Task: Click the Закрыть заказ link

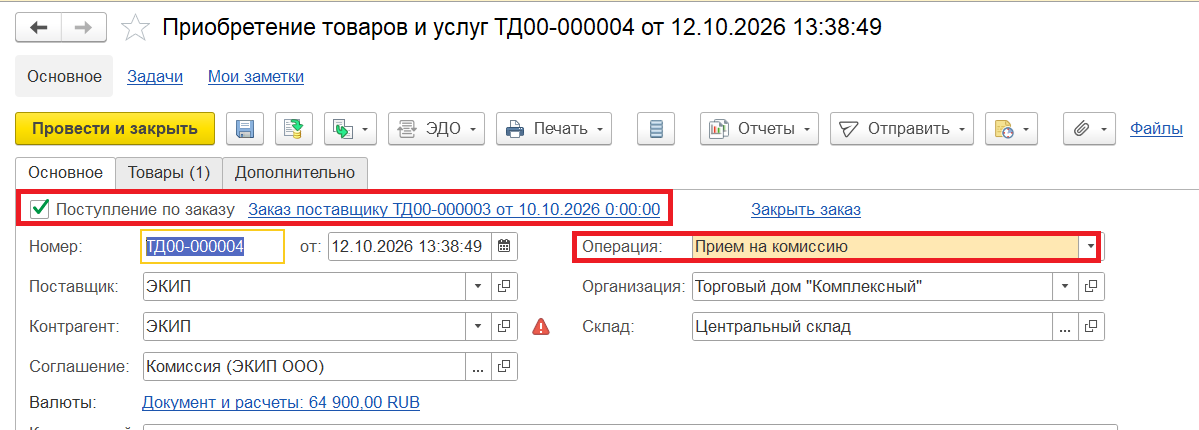Action: 806,209
